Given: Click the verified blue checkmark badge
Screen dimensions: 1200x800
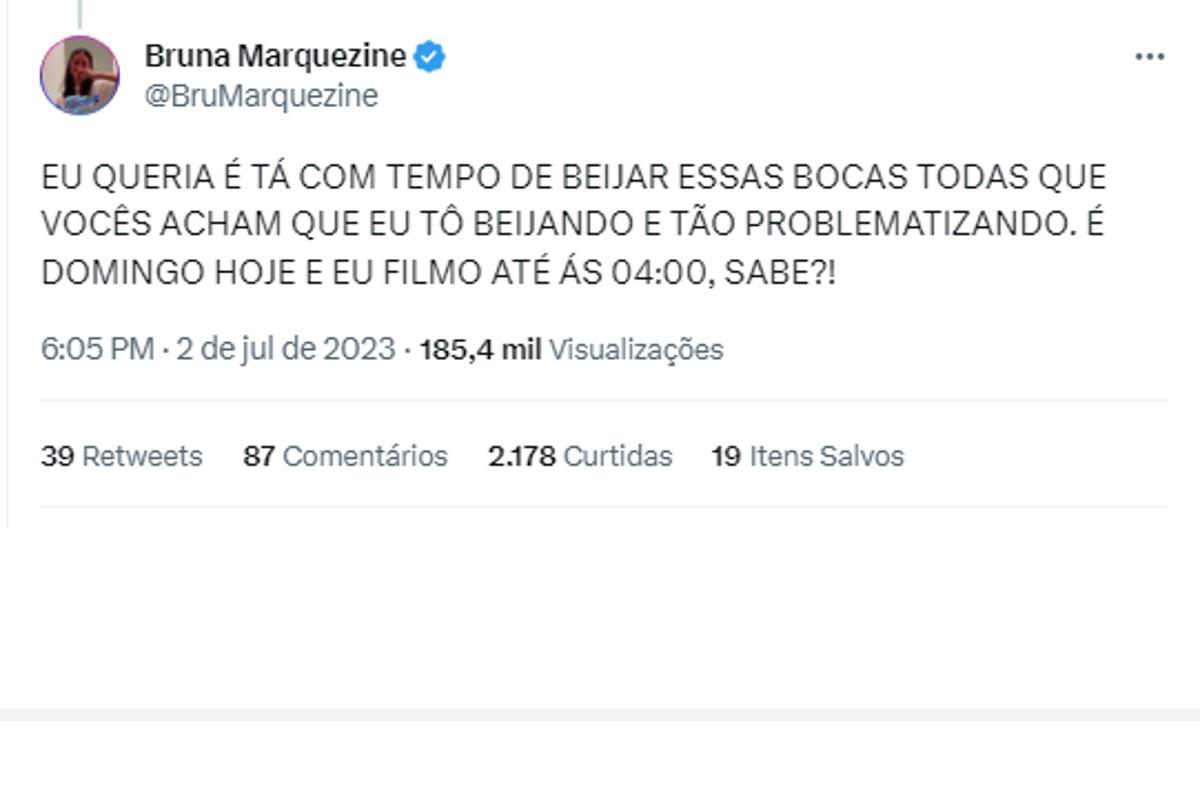Looking at the screenshot, I should click(430, 56).
